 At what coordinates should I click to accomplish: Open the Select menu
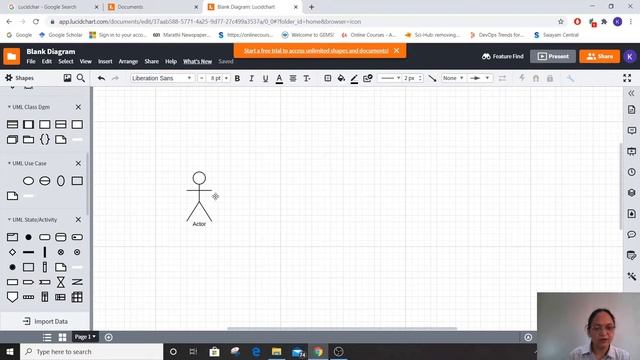tap(66, 62)
